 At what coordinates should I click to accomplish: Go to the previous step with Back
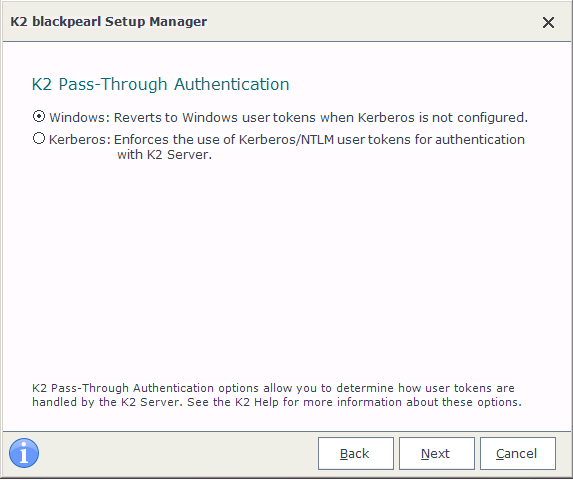click(356, 453)
